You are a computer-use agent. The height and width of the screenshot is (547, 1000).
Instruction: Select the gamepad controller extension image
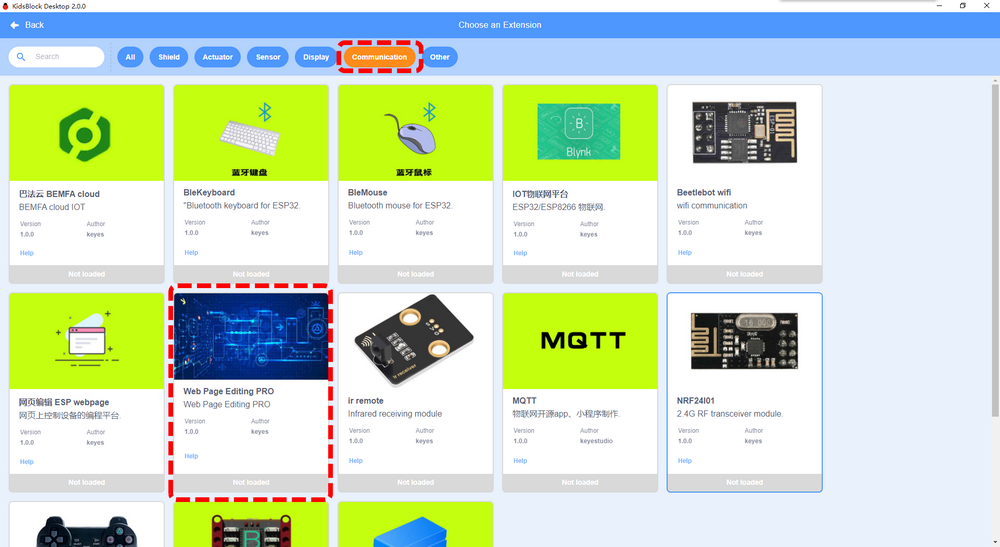(87, 525)
